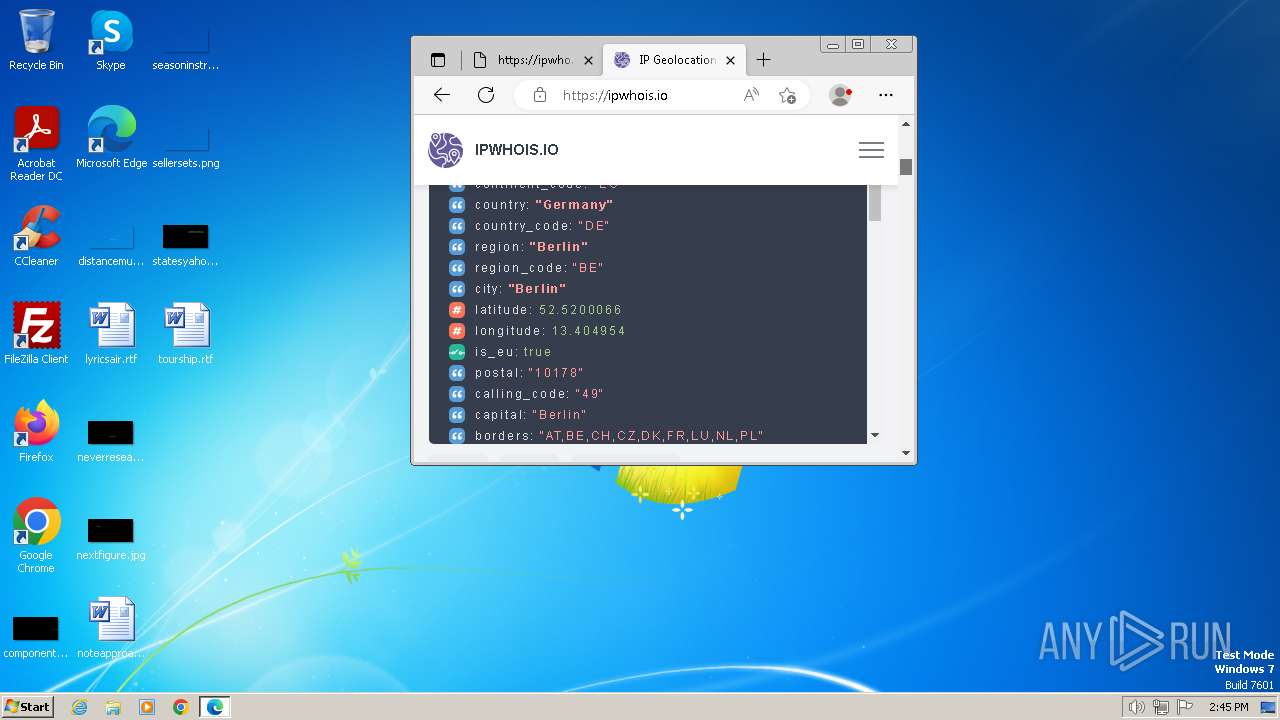Open the Firefox desktop shortcut
1280x720 pixels.
pyautogui.click(x=36, y=431)
